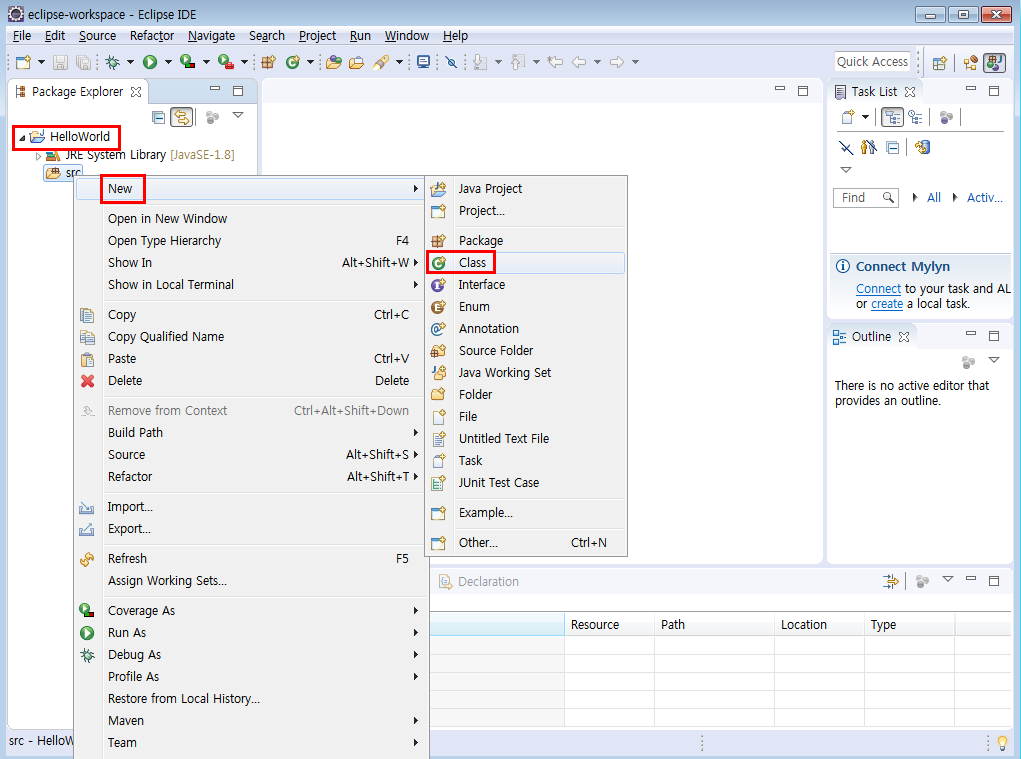
Task: Click the Quick Access field
Action: pyautogui.click(x=873, y=62)
